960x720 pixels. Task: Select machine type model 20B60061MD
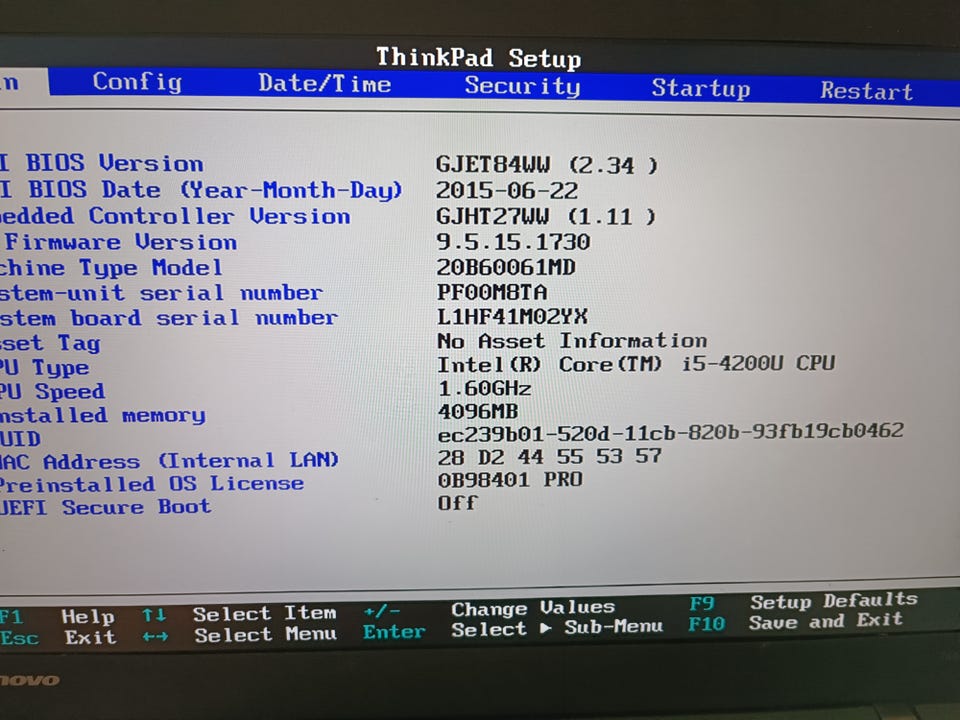click(506, 267)
